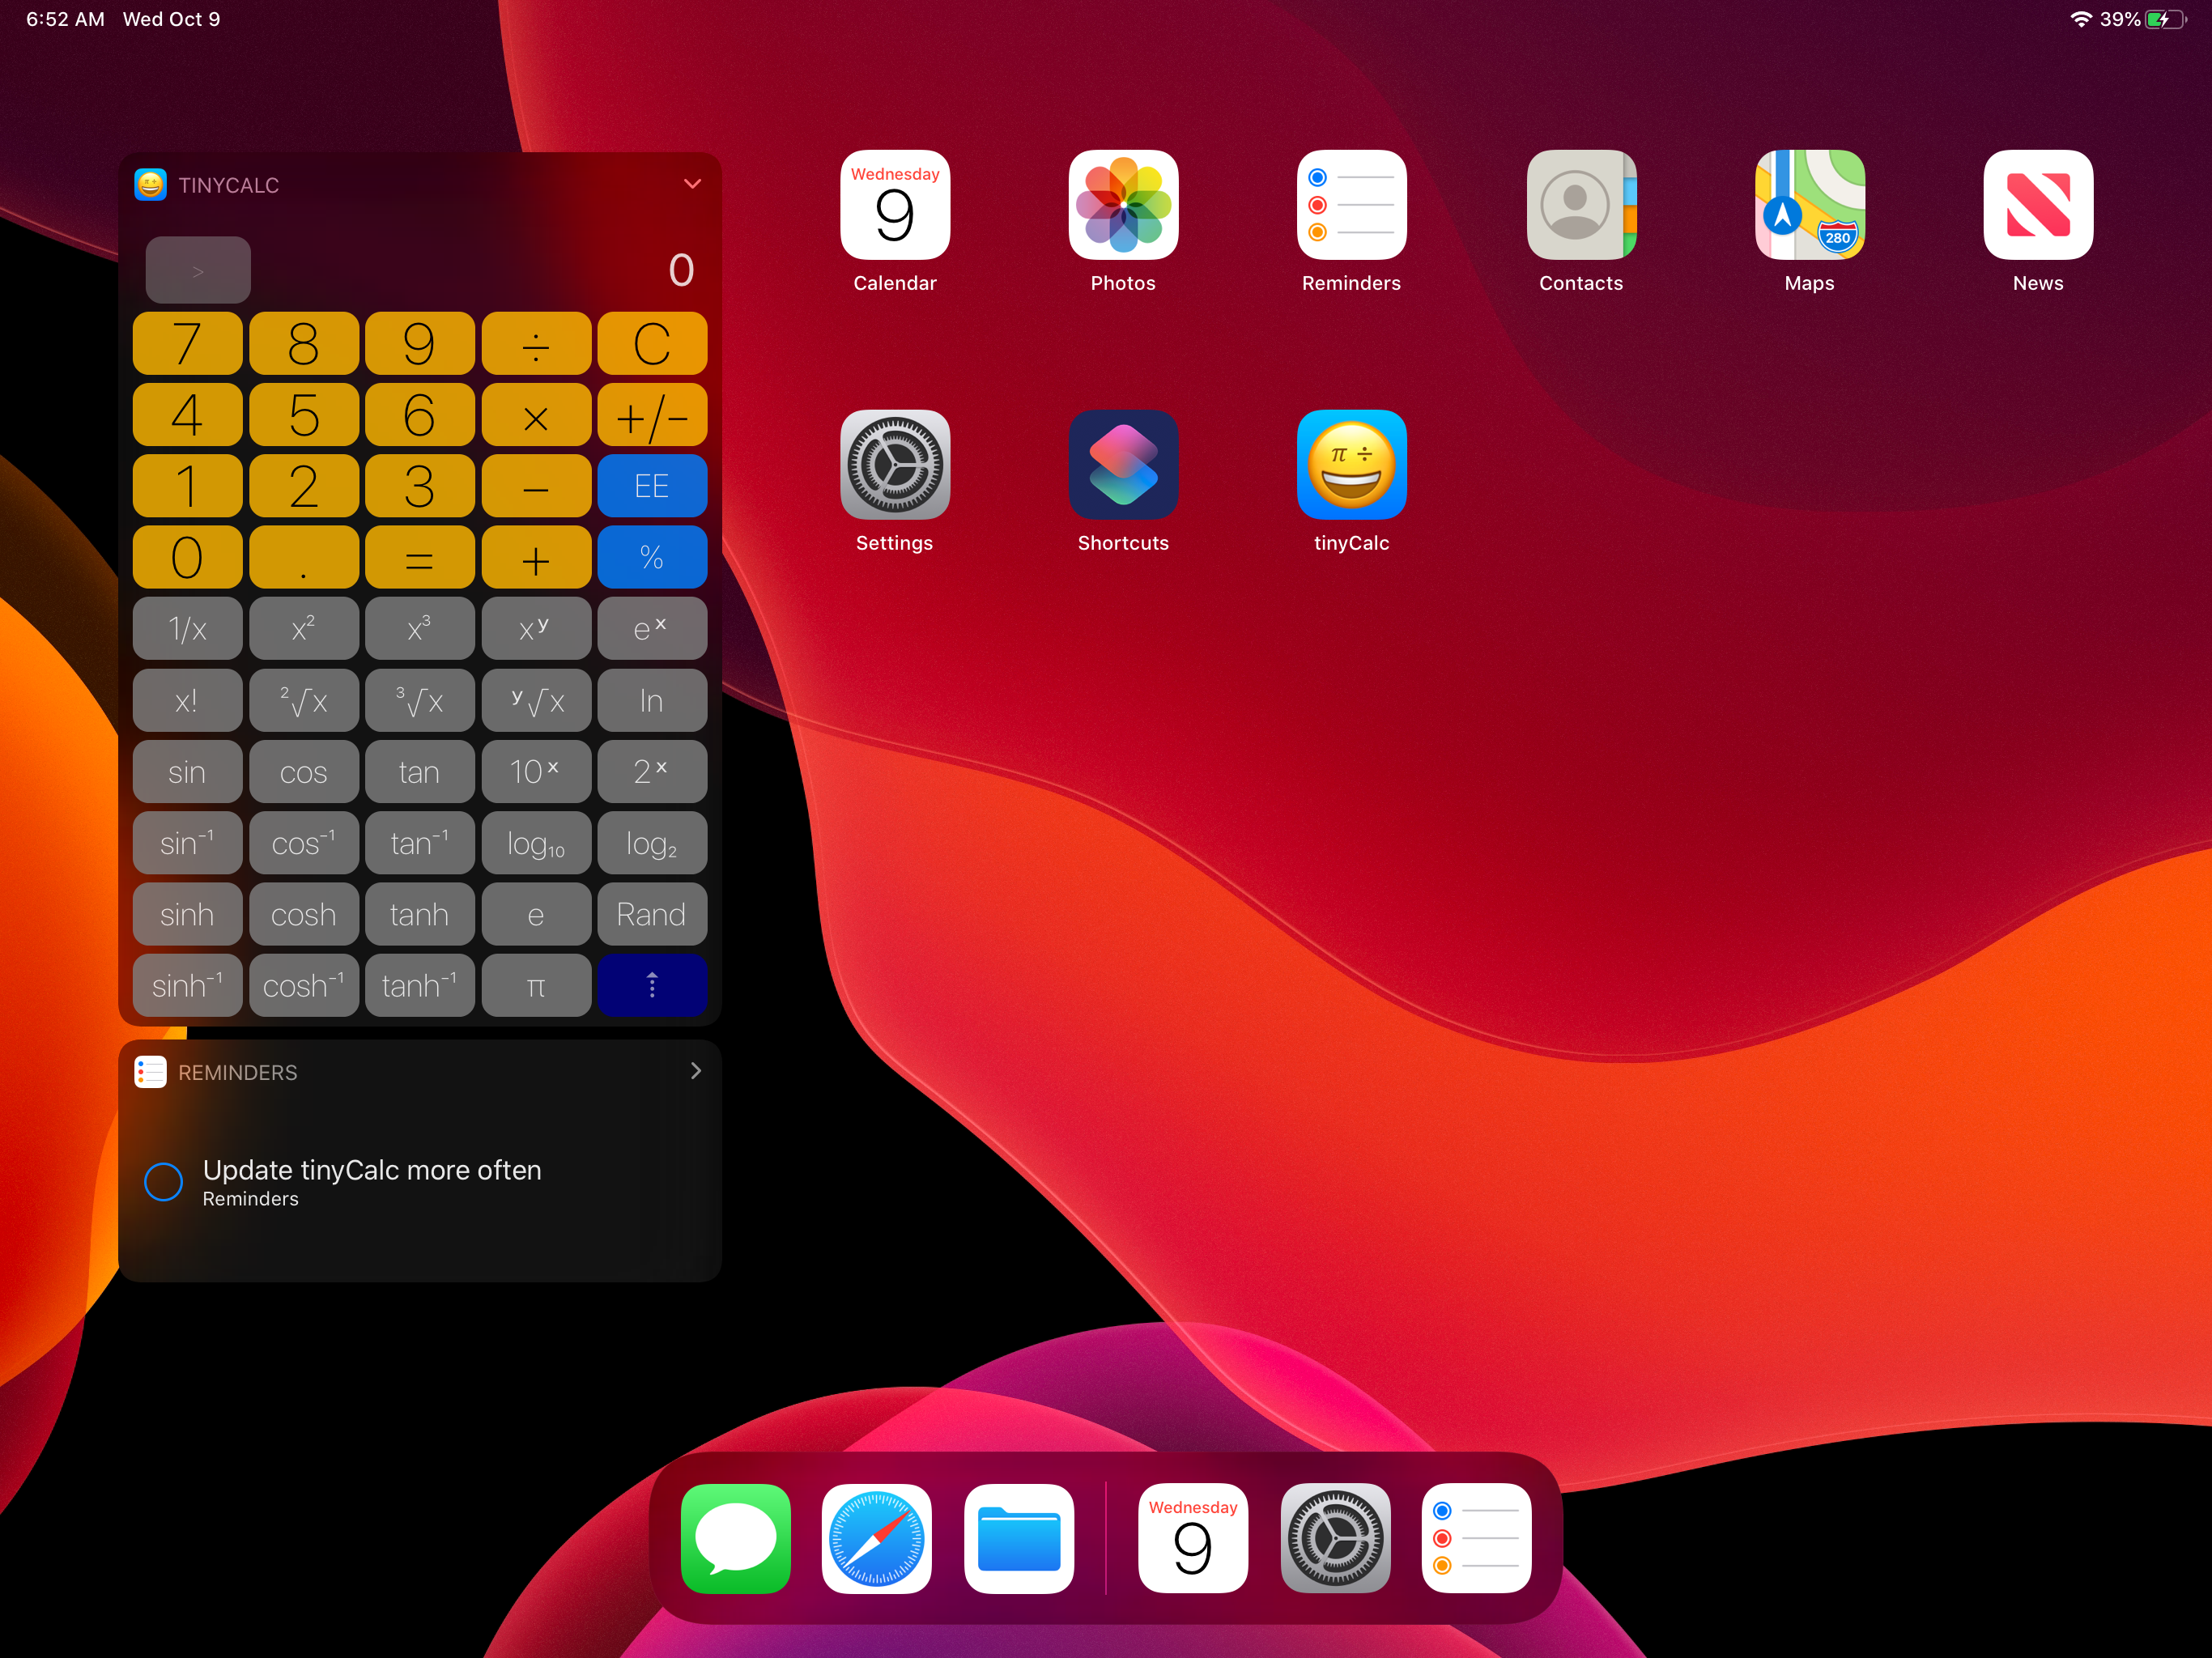Clear the display with C
The height and width of the screenshot is (1658, 2212).
pyautogui.click(x=652, y=343)
